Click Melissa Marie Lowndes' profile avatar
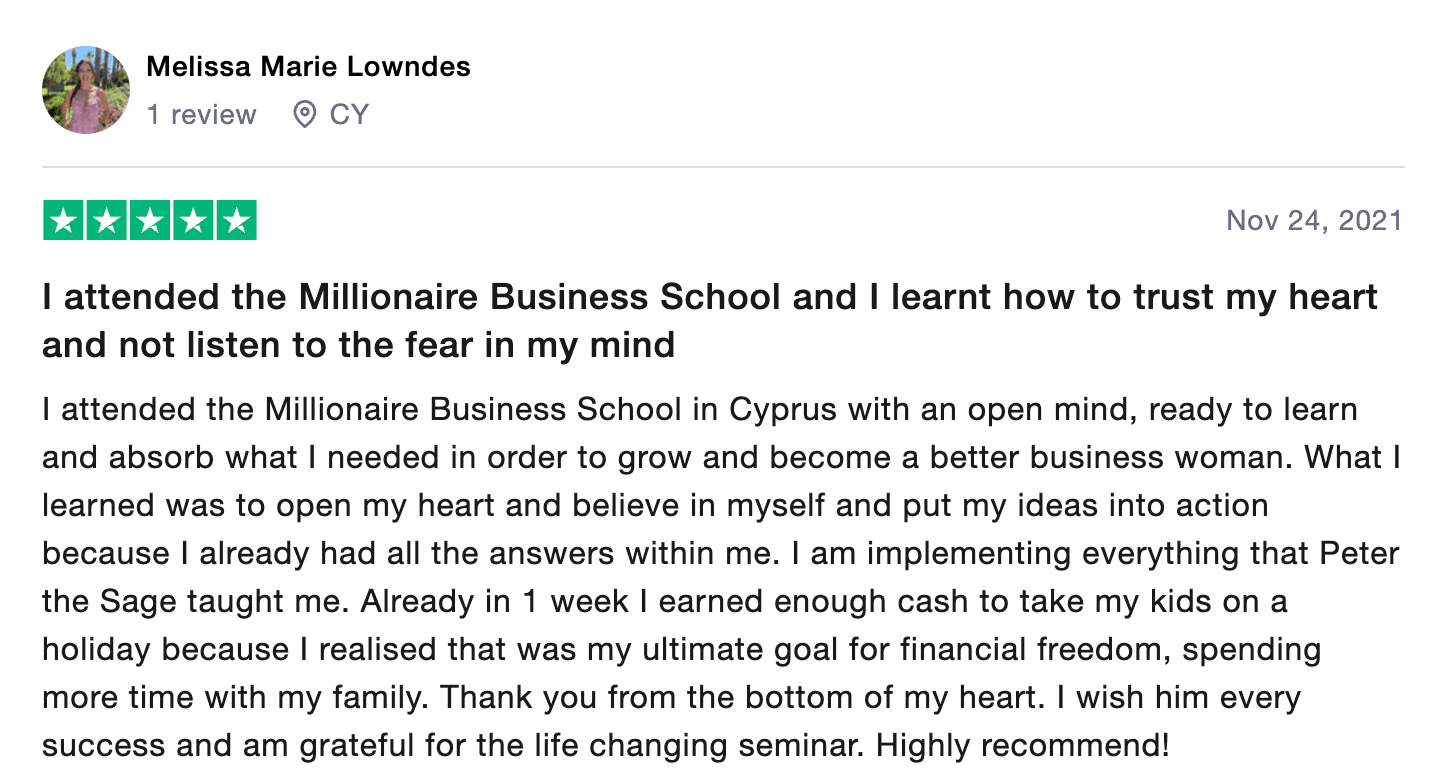 click(86, 90)
